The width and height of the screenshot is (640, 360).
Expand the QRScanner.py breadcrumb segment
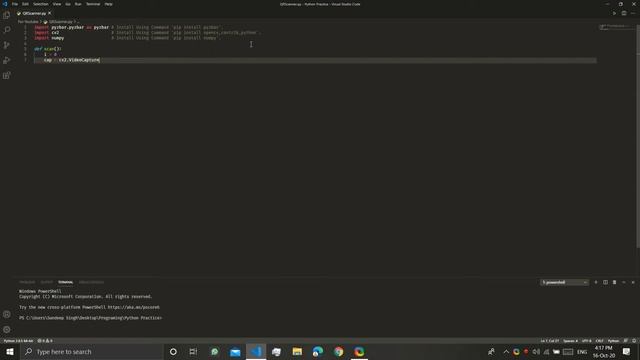coord(60,22)
